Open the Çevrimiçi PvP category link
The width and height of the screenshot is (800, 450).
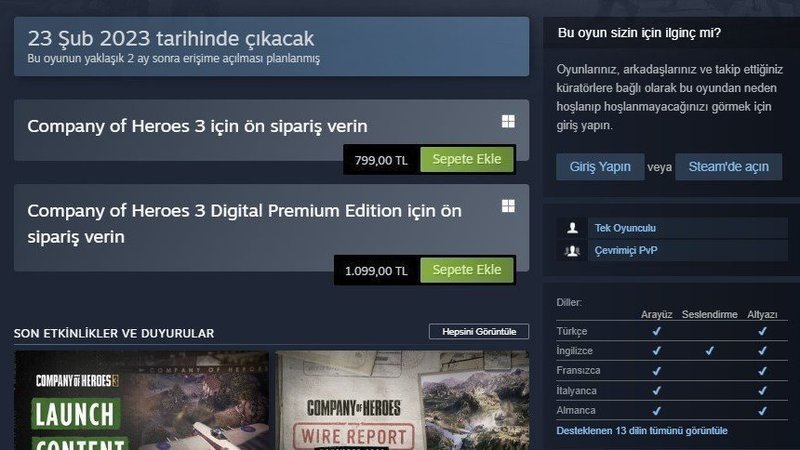tap(626, 251)
